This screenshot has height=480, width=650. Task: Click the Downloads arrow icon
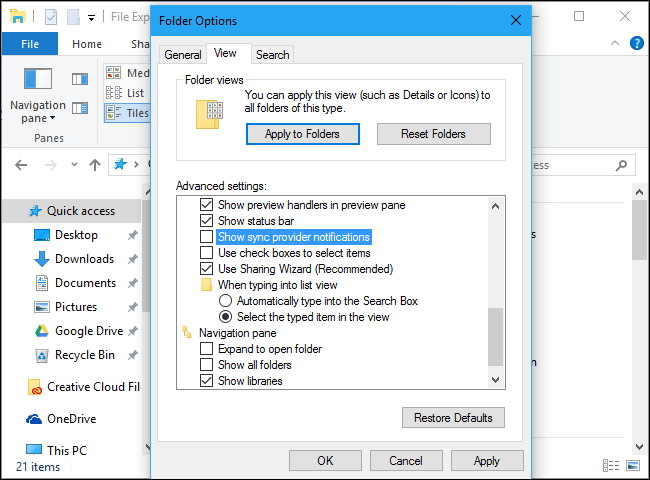(x=42, y=259)
